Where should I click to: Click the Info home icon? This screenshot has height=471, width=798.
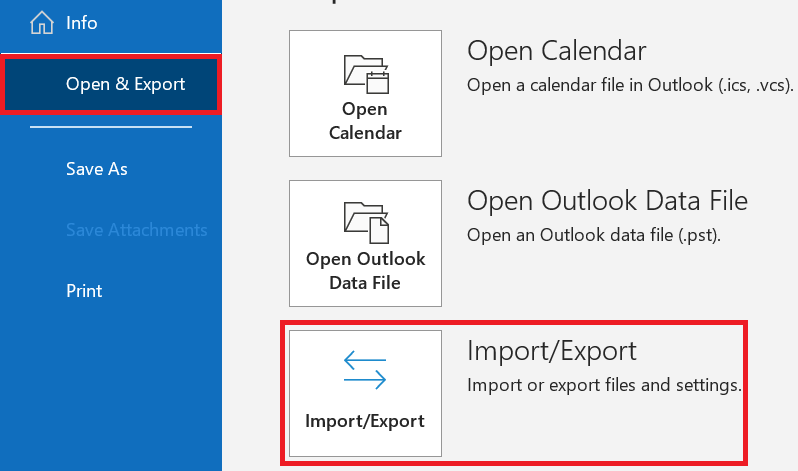click(x=42, y=22)
